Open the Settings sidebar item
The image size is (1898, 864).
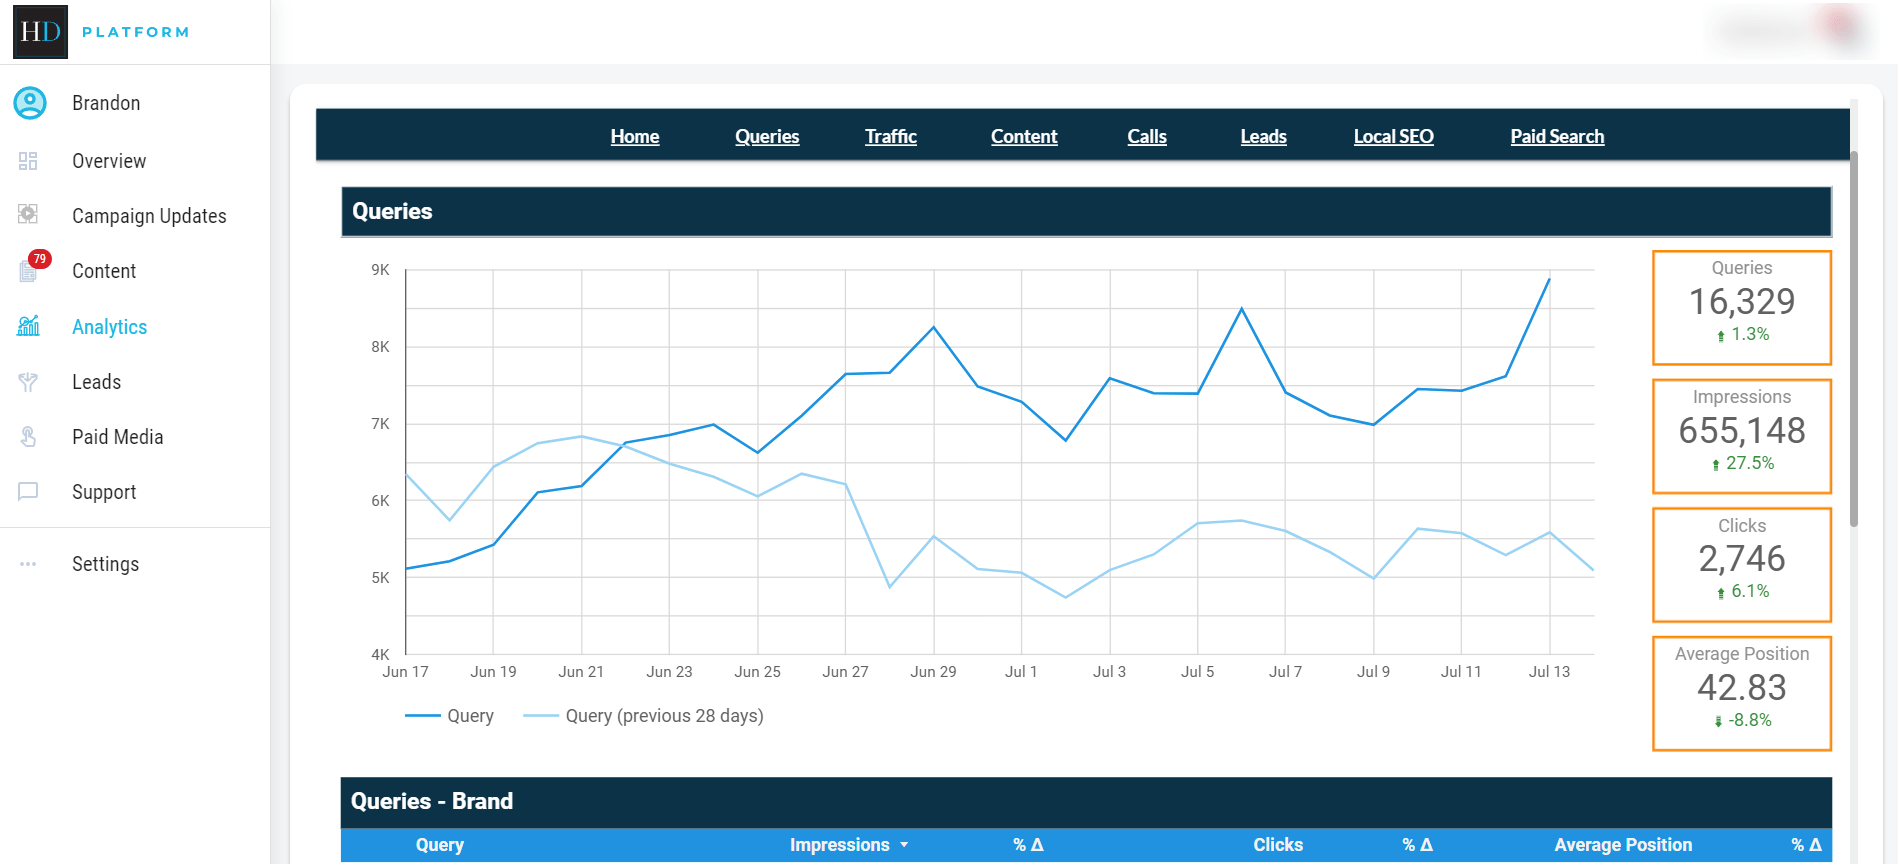coord(105,564)
